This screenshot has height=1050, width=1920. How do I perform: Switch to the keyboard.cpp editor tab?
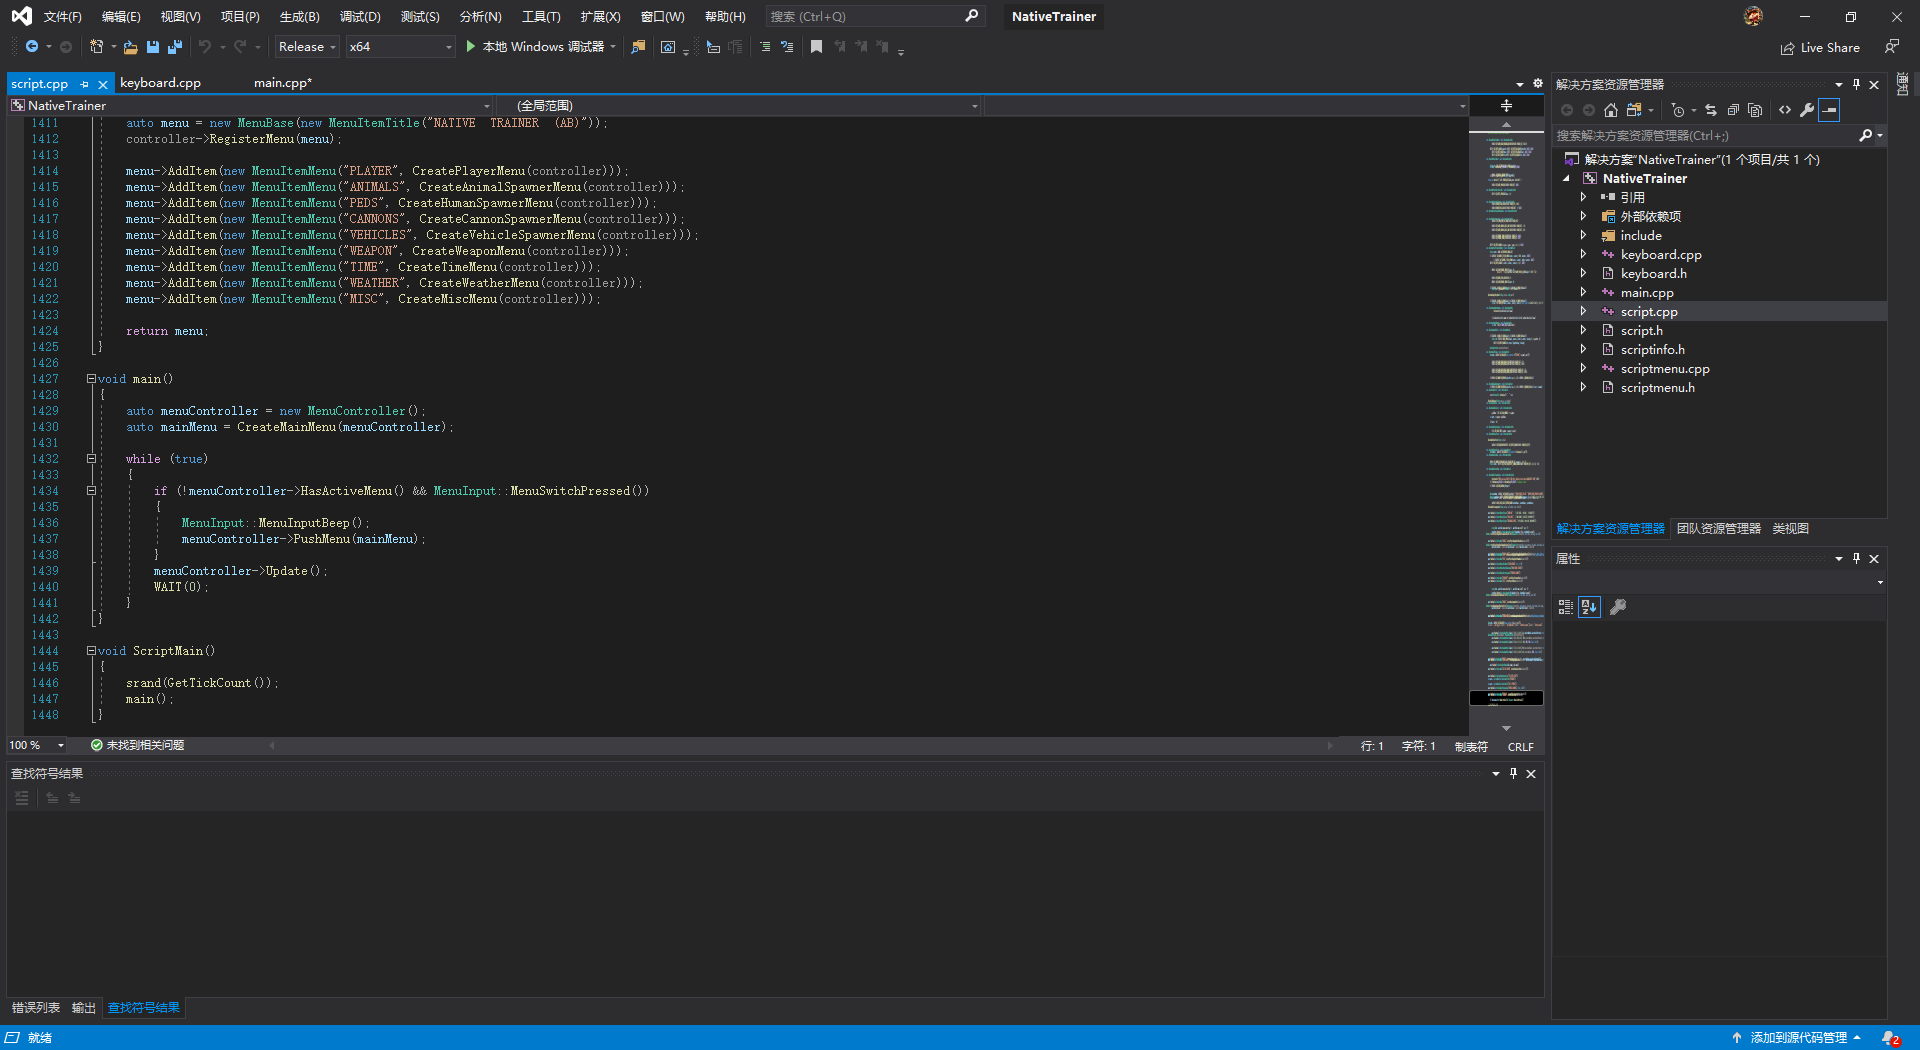(160, 83)
